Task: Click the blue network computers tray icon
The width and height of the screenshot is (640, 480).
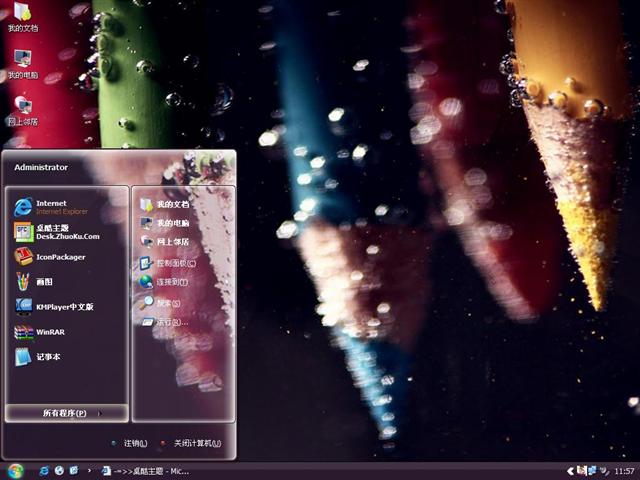Action: point(592,471)
